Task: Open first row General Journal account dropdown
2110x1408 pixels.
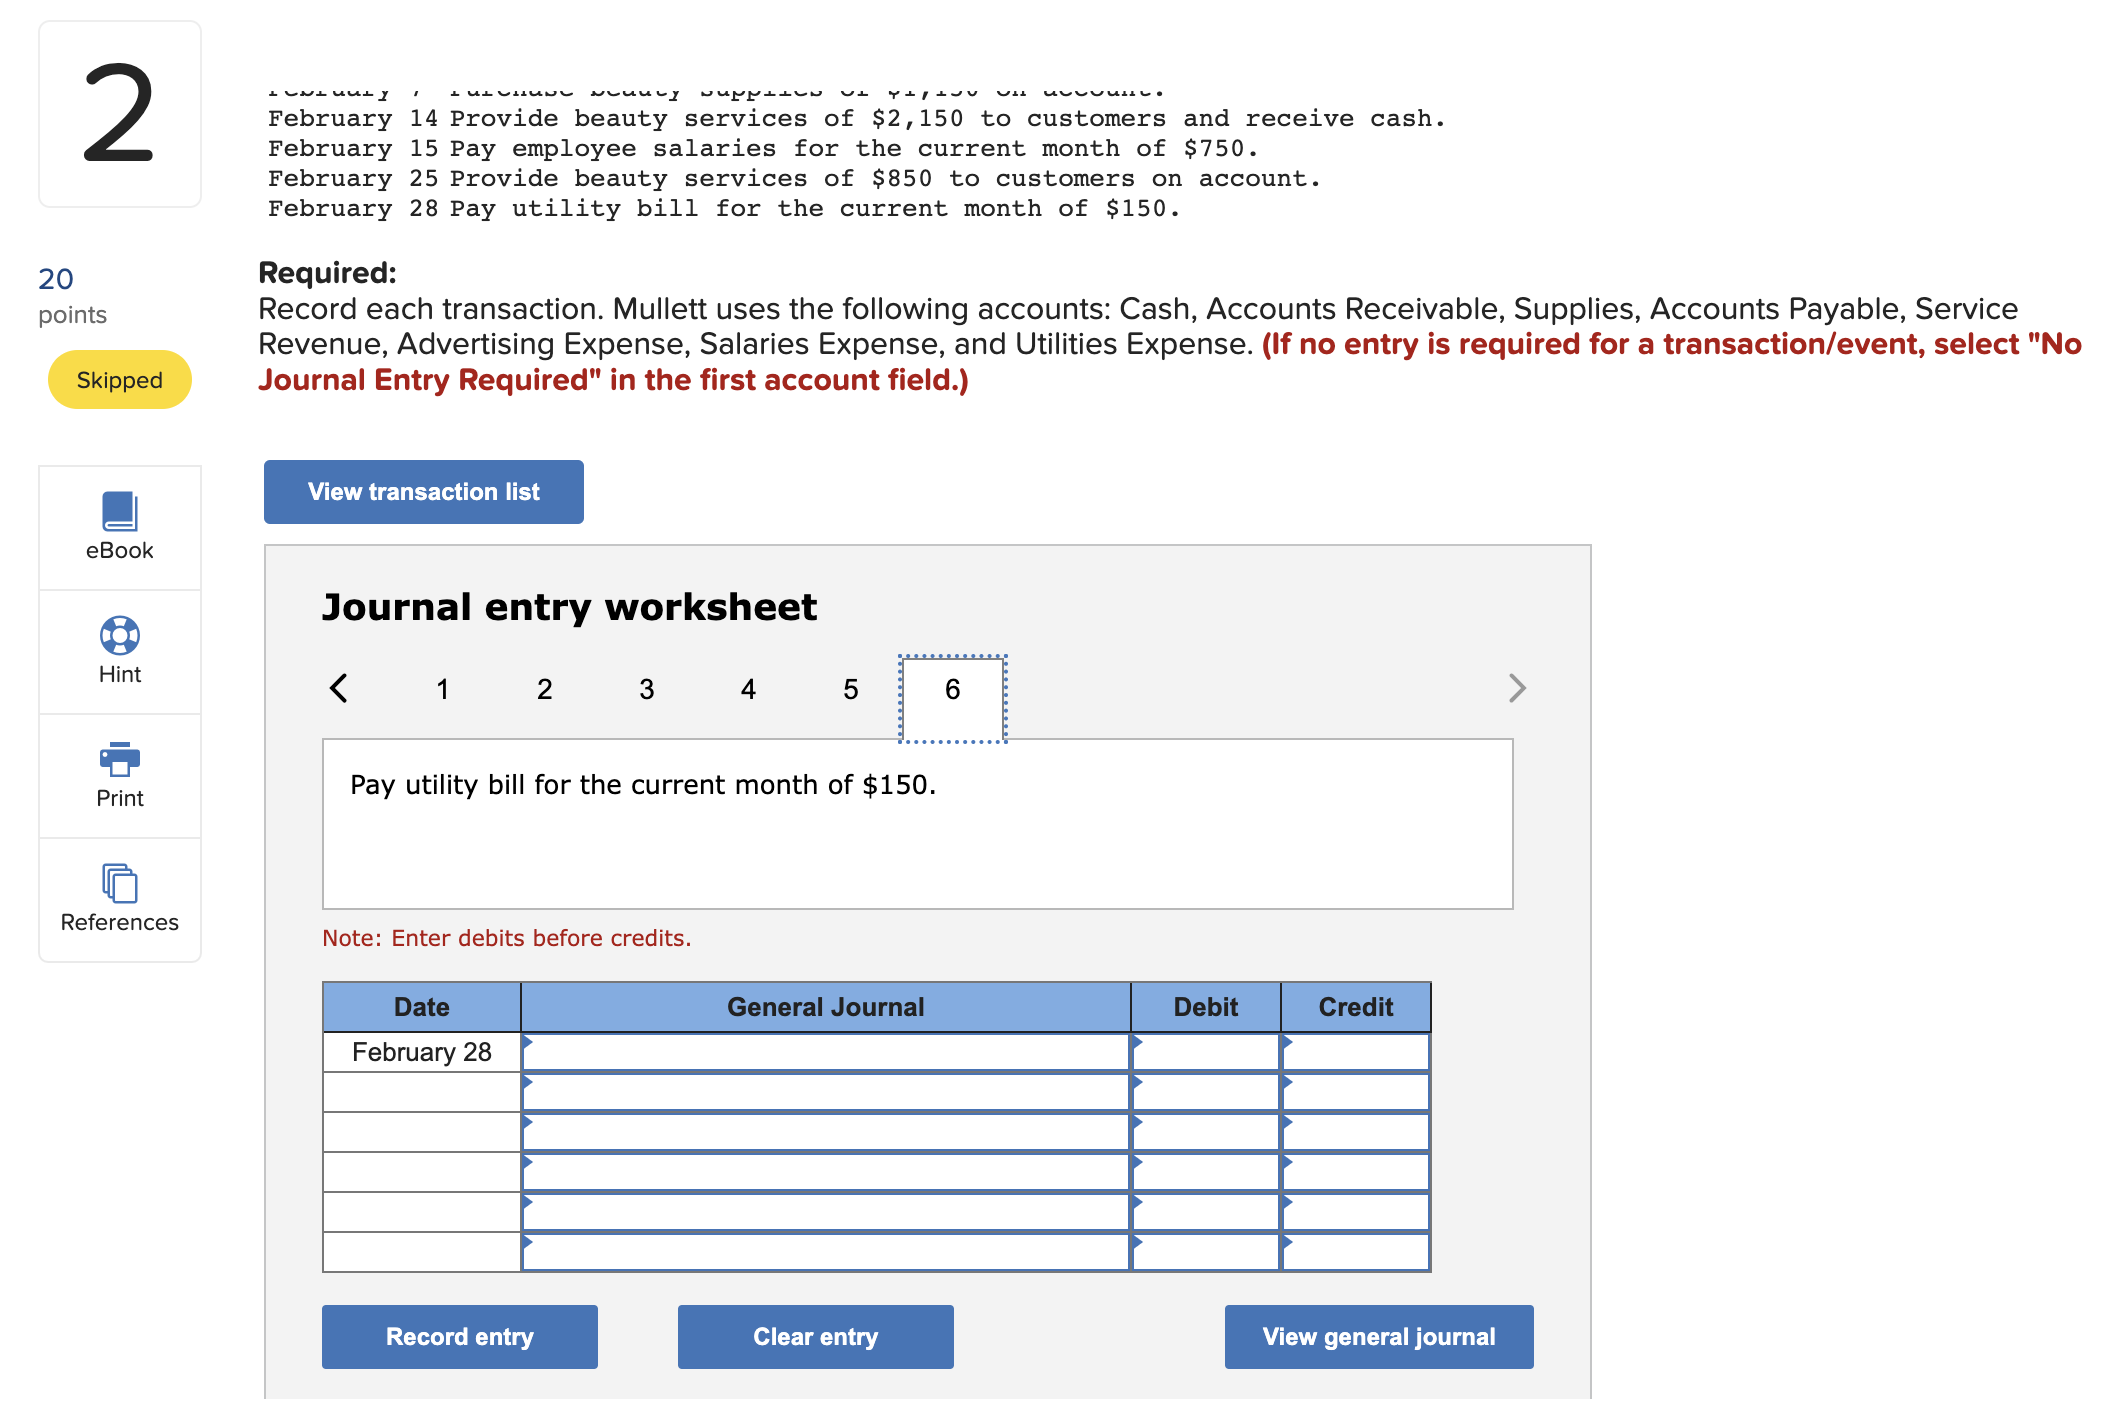Action: 825,1052
